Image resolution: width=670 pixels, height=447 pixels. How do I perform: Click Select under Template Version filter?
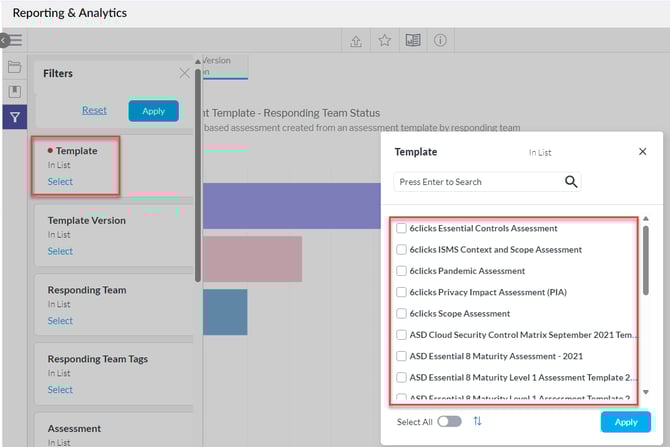pos(60,251)
